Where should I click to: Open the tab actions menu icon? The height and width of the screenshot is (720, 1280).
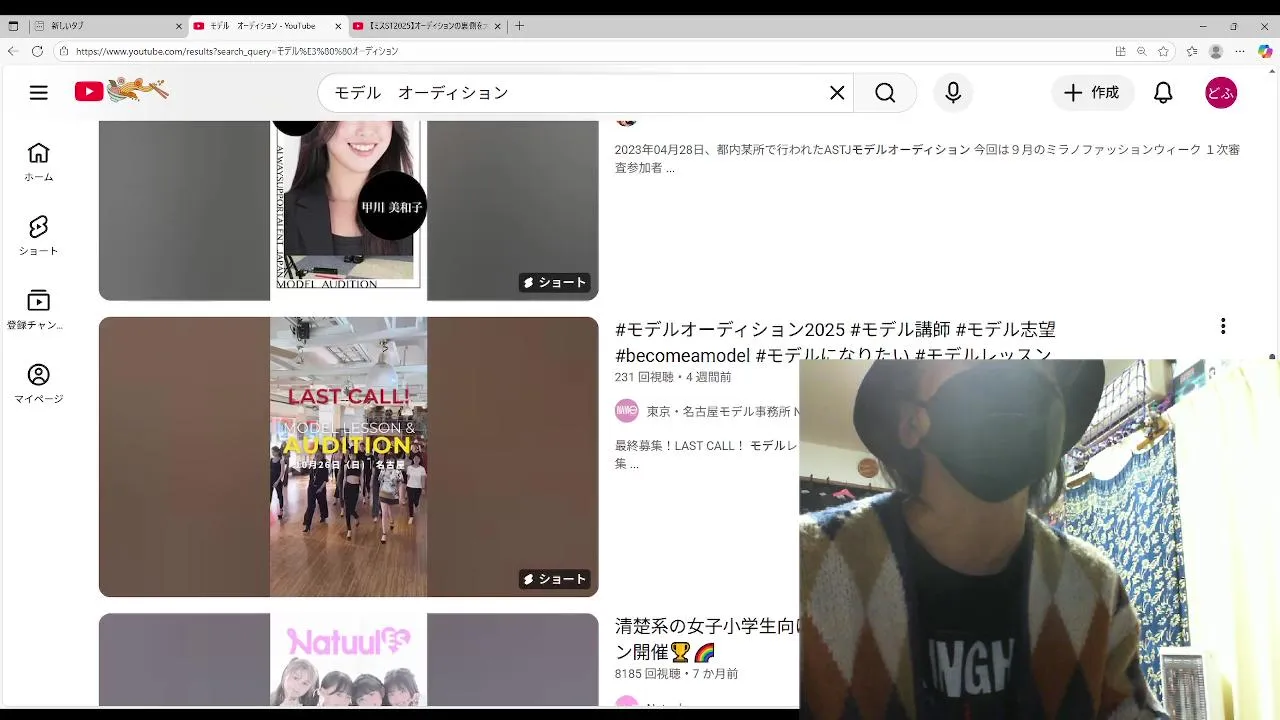click(13, 26)
